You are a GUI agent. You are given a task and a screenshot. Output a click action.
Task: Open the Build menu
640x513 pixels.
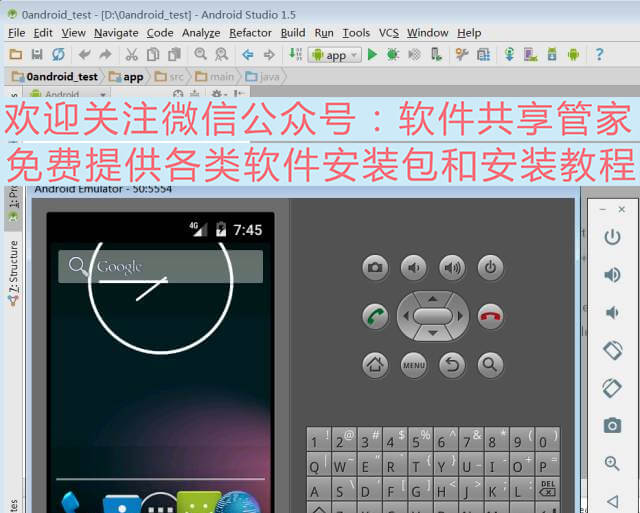(x=293, y=33)
